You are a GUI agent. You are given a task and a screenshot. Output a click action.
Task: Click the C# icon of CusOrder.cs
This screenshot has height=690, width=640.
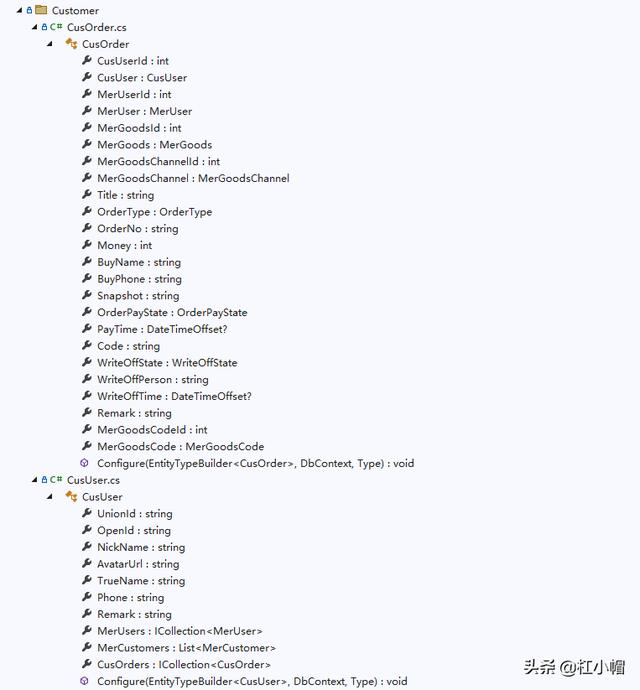tap(56, 27)
